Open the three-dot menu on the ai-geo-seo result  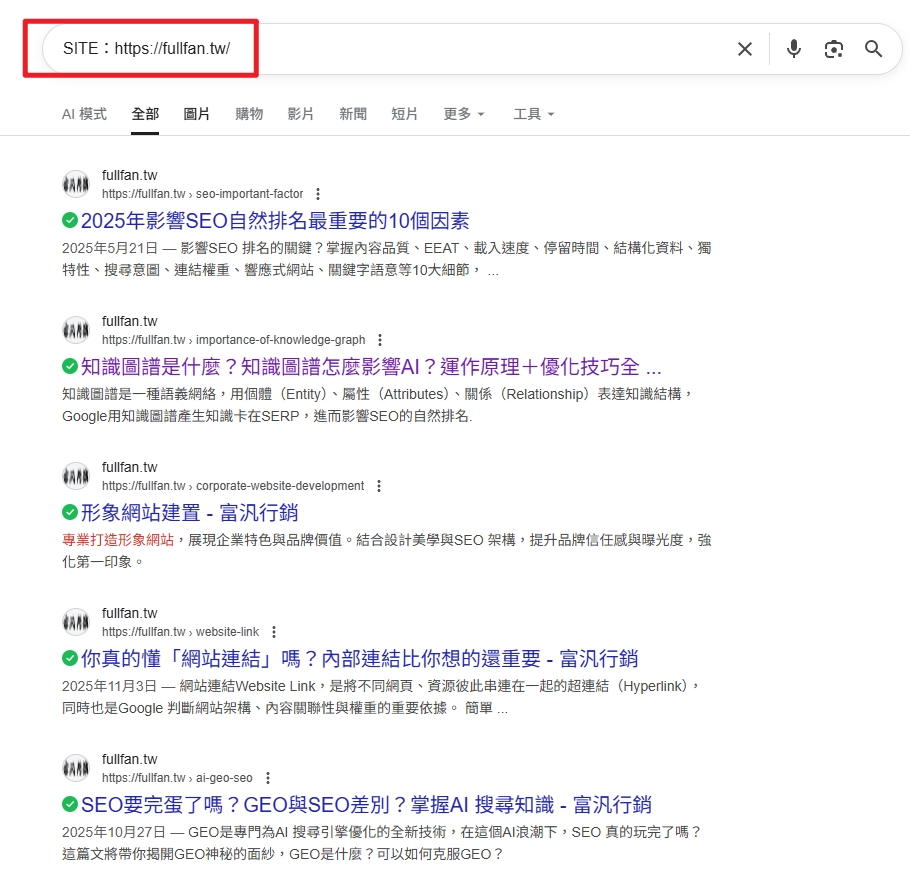268,777
